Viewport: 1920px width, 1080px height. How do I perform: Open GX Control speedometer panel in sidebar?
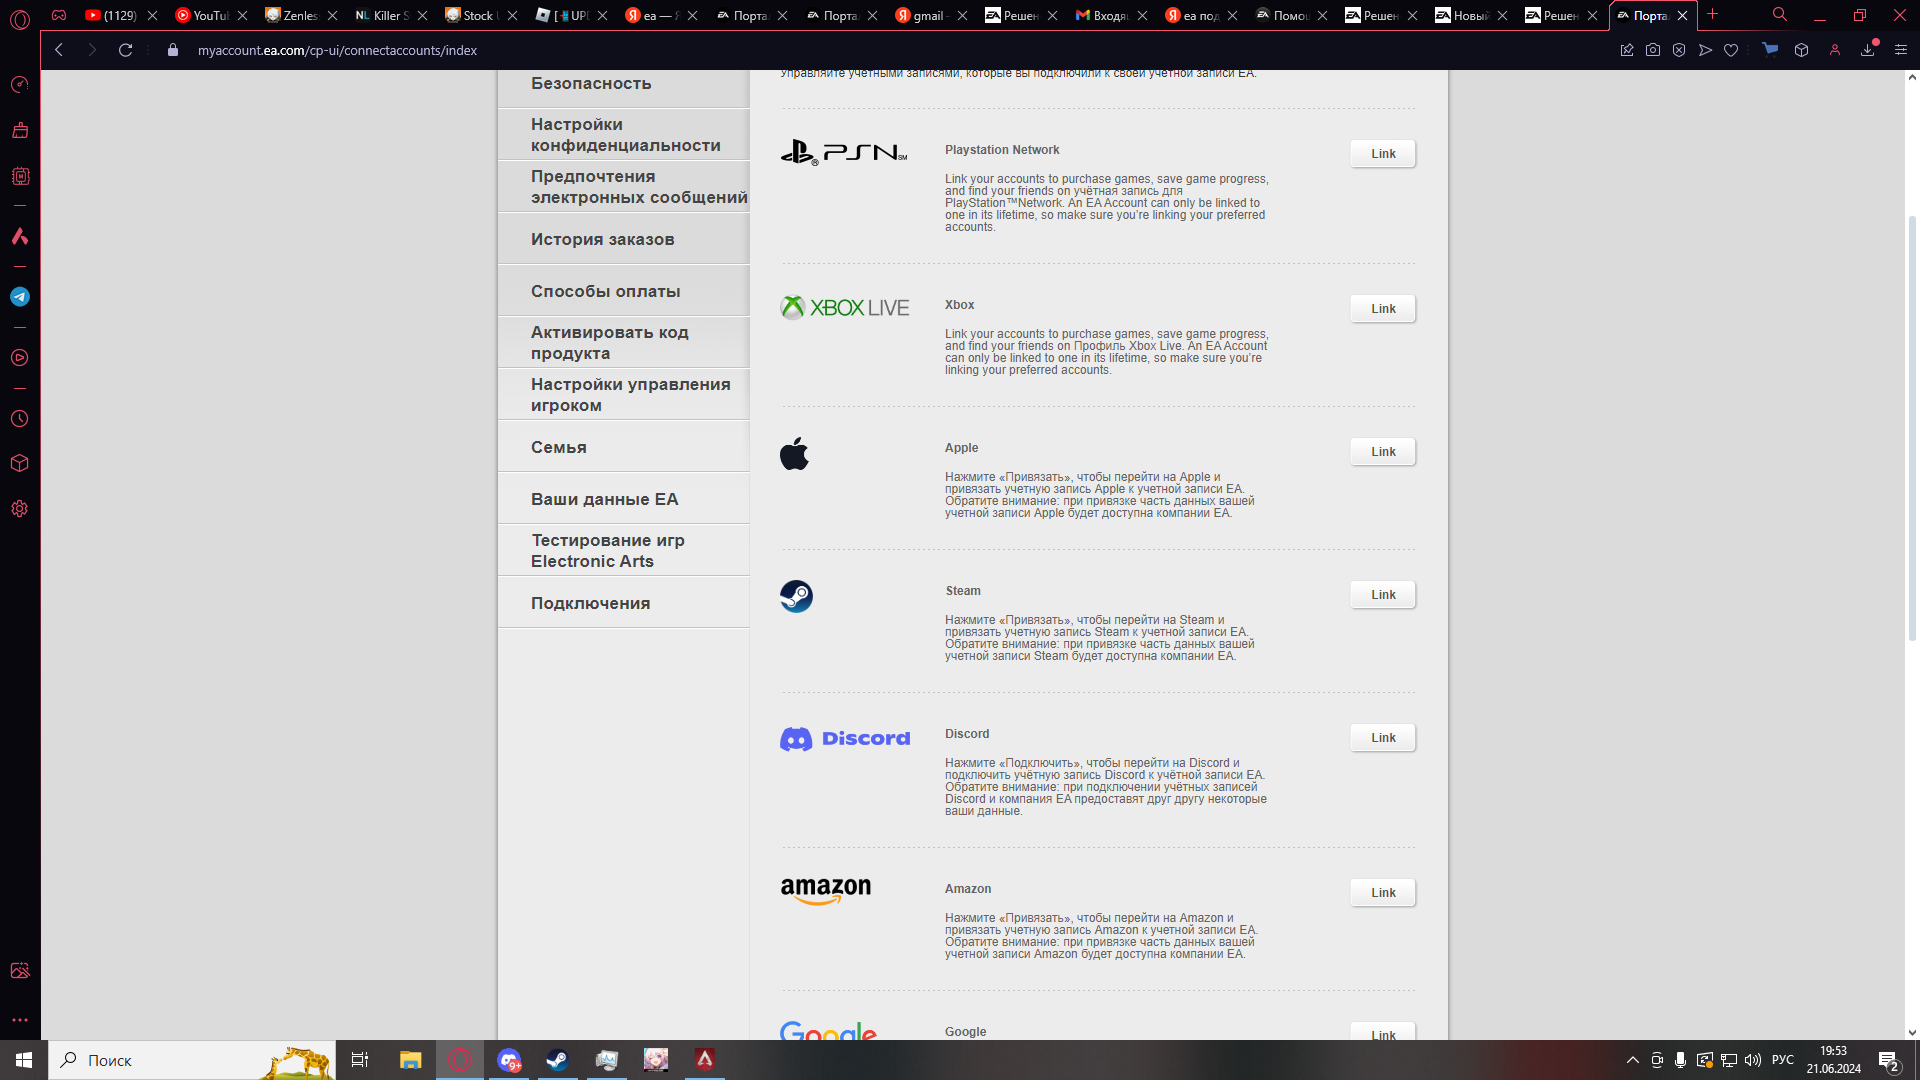(20, 85)
